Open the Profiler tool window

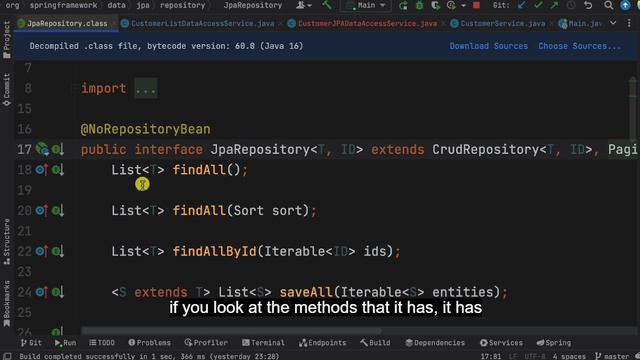[x=206, y=343]
